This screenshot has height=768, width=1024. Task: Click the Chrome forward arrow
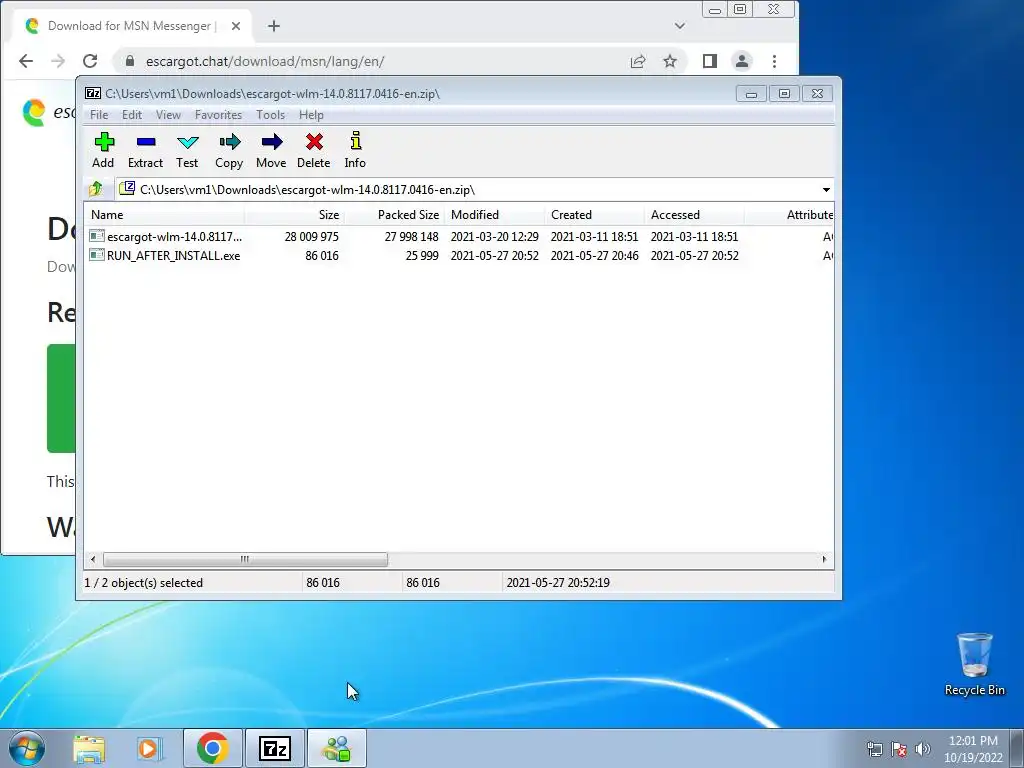tap(58, 61)
